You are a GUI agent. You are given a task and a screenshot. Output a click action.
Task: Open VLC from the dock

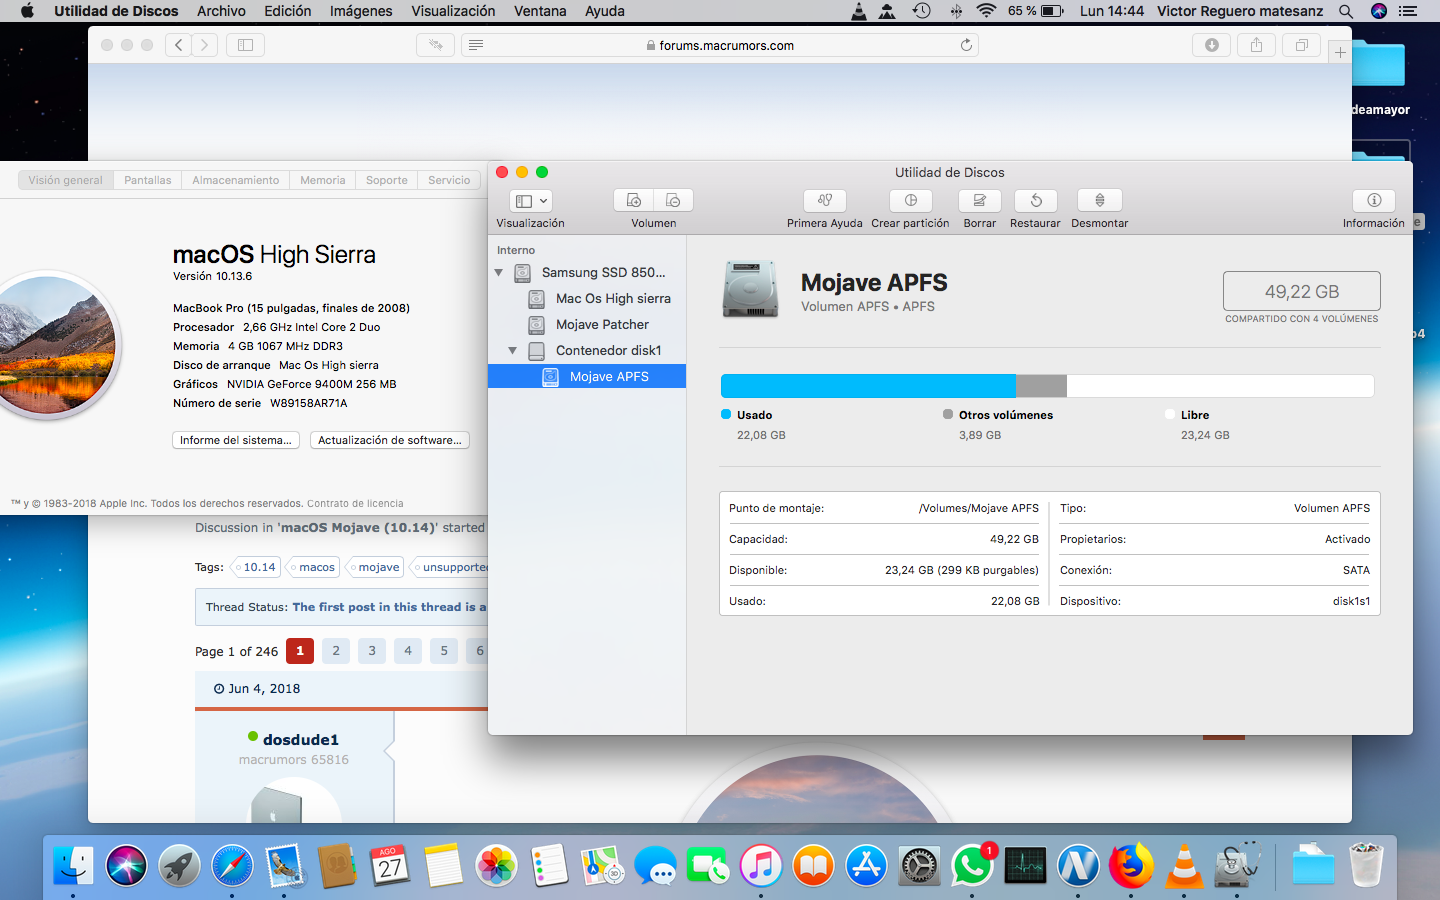click(1184, 866)
